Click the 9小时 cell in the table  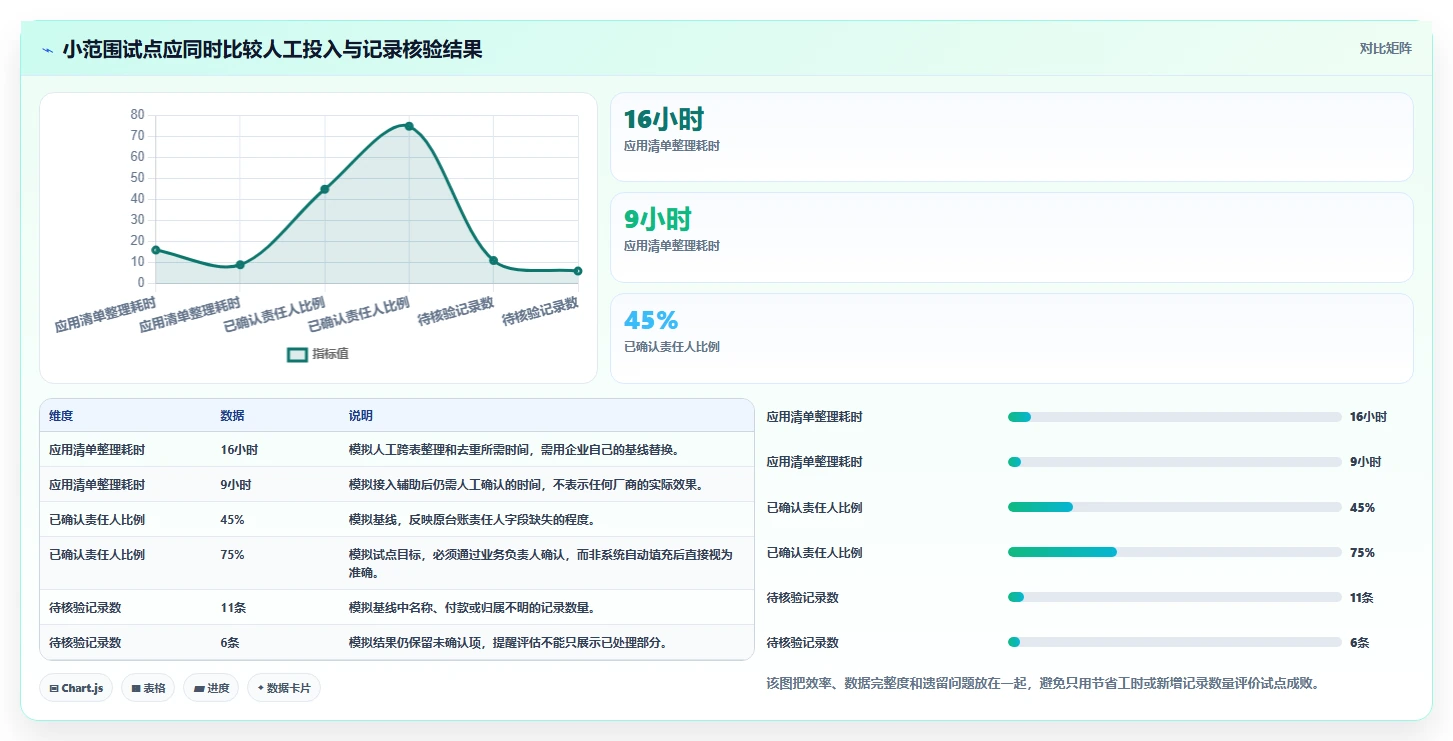[x=236, y=485]
